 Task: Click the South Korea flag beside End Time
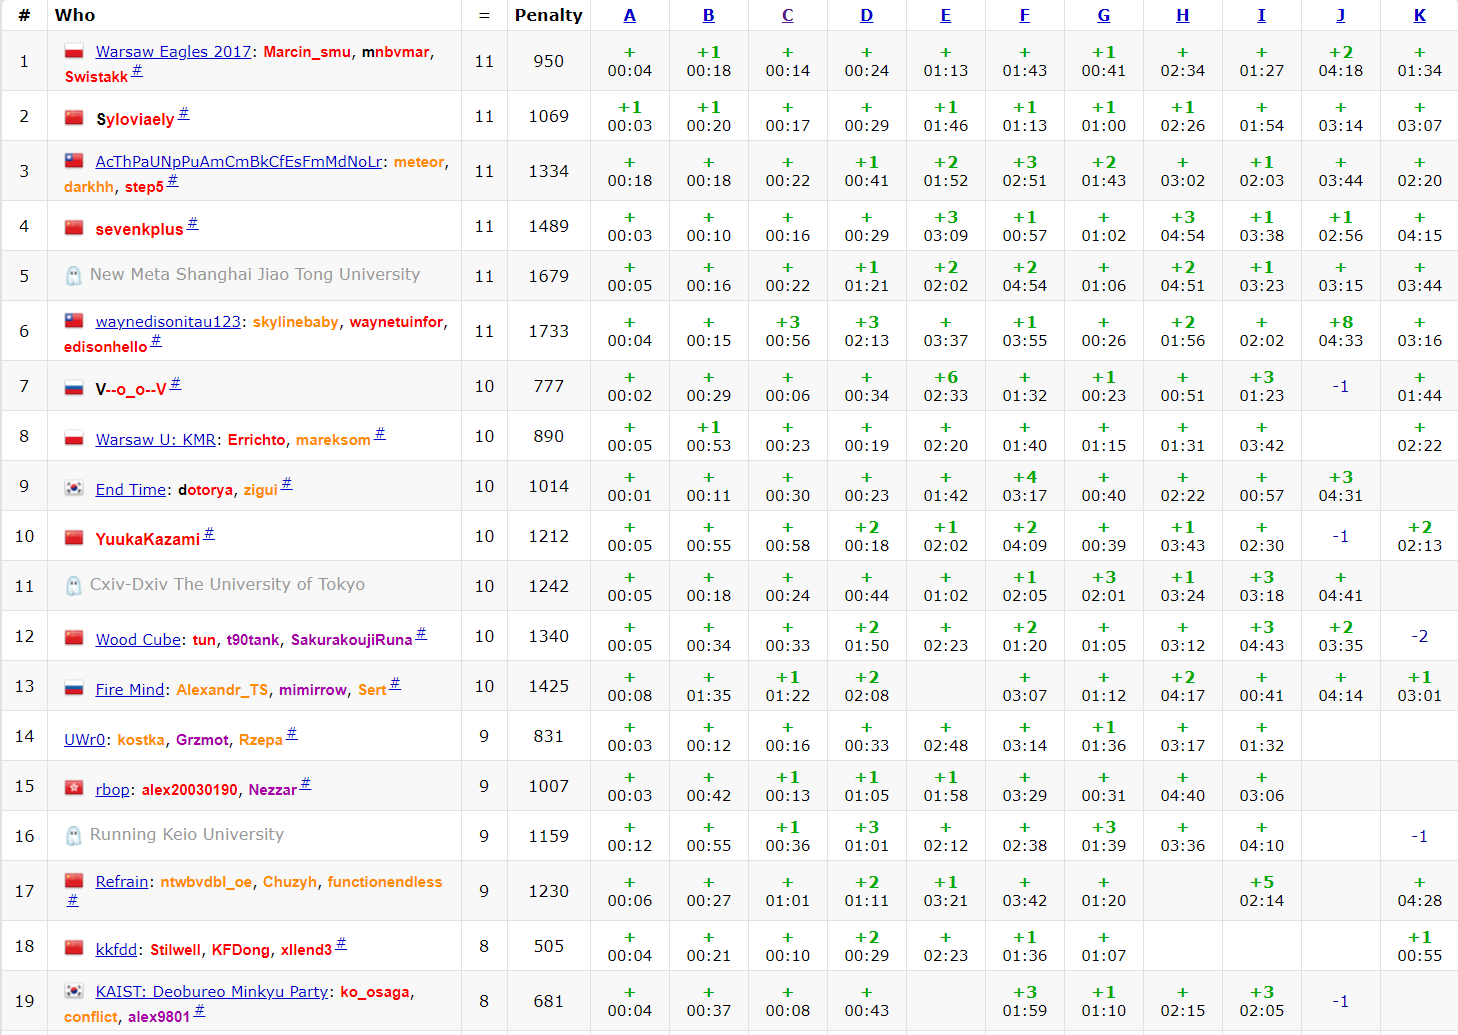(74, 488)
